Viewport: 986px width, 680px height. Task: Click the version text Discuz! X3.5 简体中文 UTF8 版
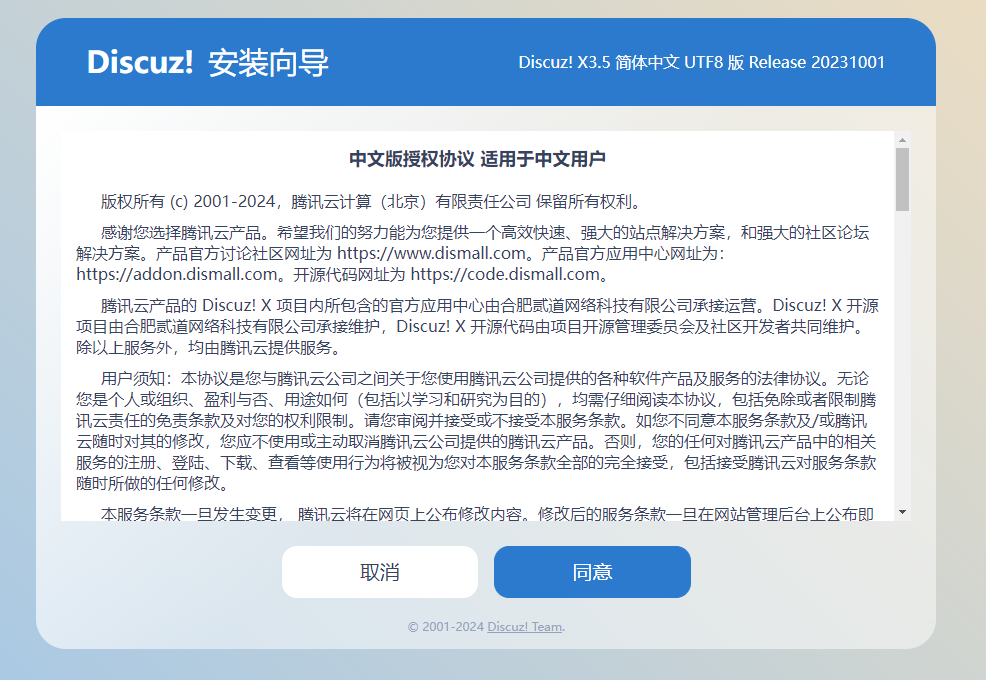pyautogui.click(x=631, y=62)
